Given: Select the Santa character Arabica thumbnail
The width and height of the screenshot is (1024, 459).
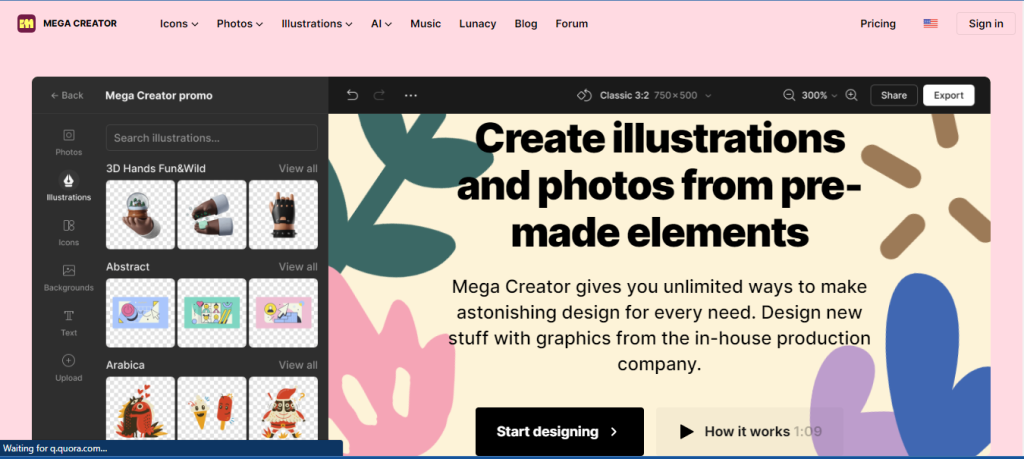Looking at the screenshot, I should pos(283,409).
